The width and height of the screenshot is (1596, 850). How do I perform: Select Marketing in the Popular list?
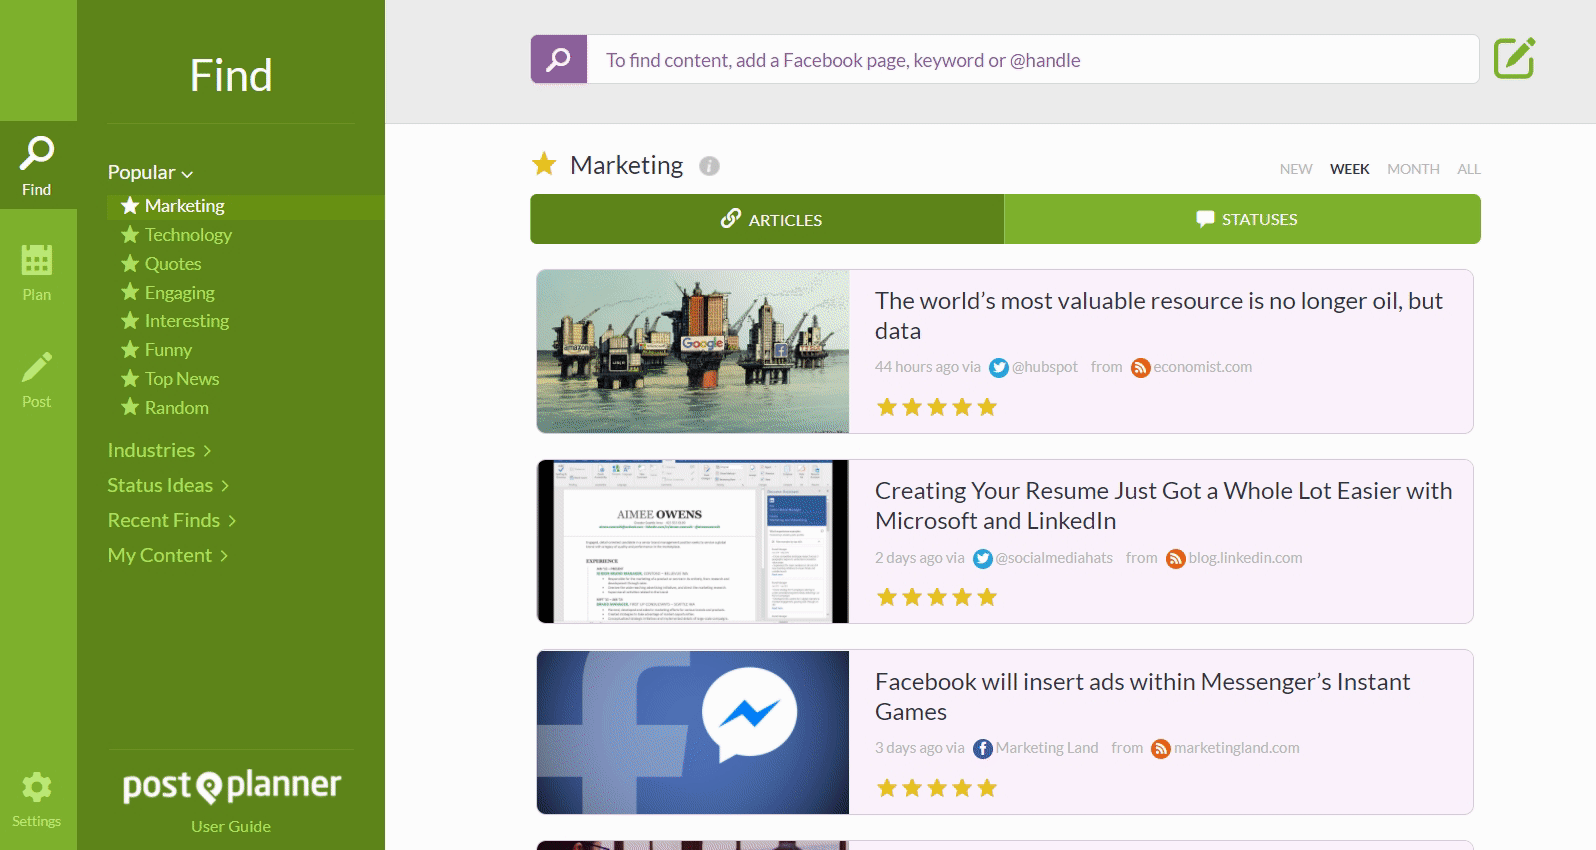pyautogui.click(x=245, y=206)
